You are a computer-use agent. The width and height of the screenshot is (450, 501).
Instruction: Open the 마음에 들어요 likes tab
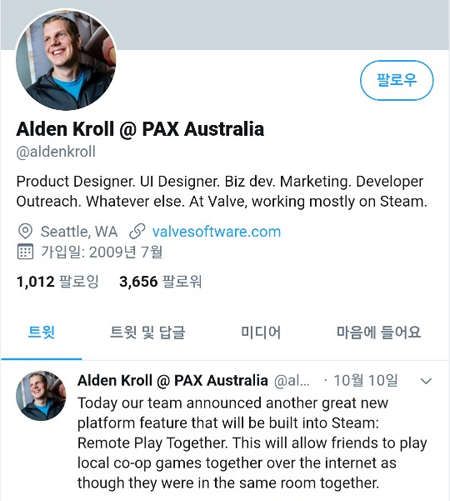pos(379,332)
